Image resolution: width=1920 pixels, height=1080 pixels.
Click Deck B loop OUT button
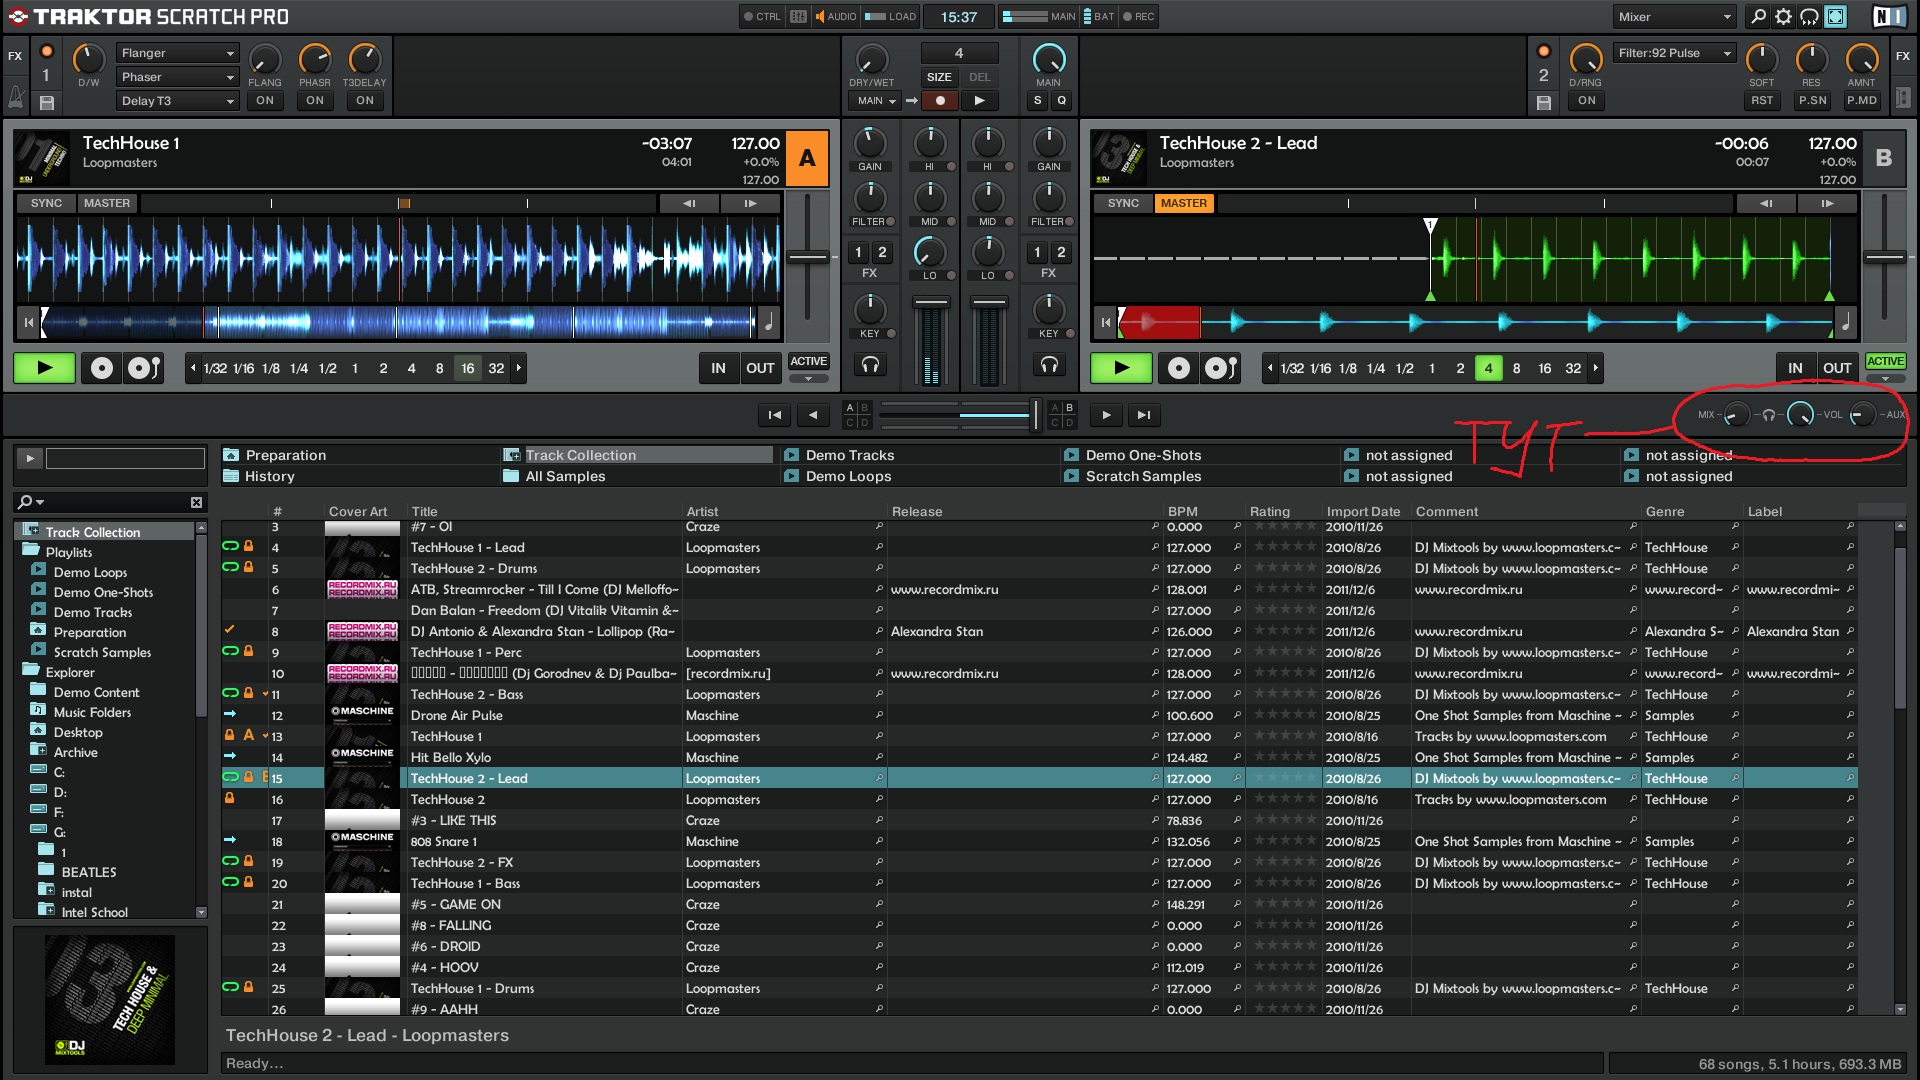[1837, 368]
